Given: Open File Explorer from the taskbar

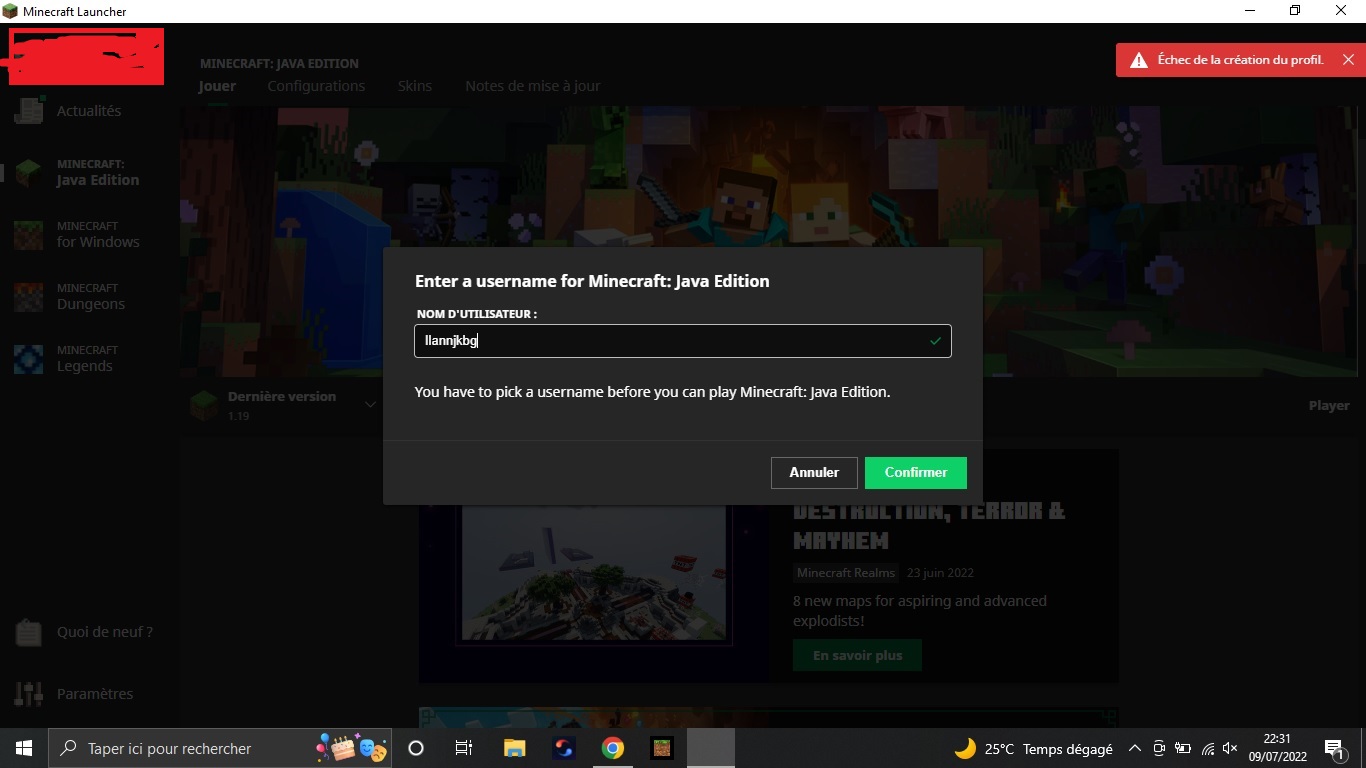Looking at the screenshot, I should [x=514, y=748].
